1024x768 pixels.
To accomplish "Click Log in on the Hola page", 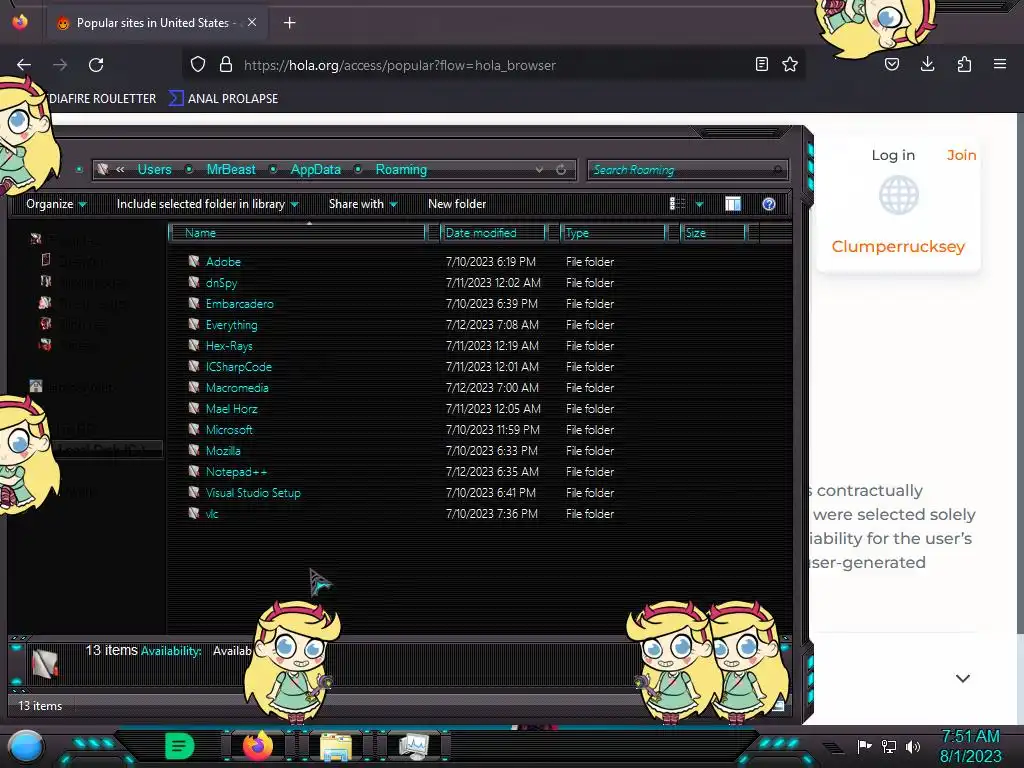I will [893, 155].
